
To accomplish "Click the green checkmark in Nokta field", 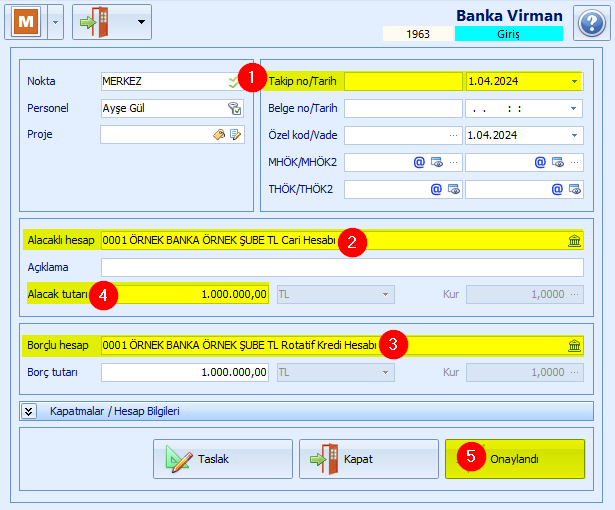I will pos(234,81).
